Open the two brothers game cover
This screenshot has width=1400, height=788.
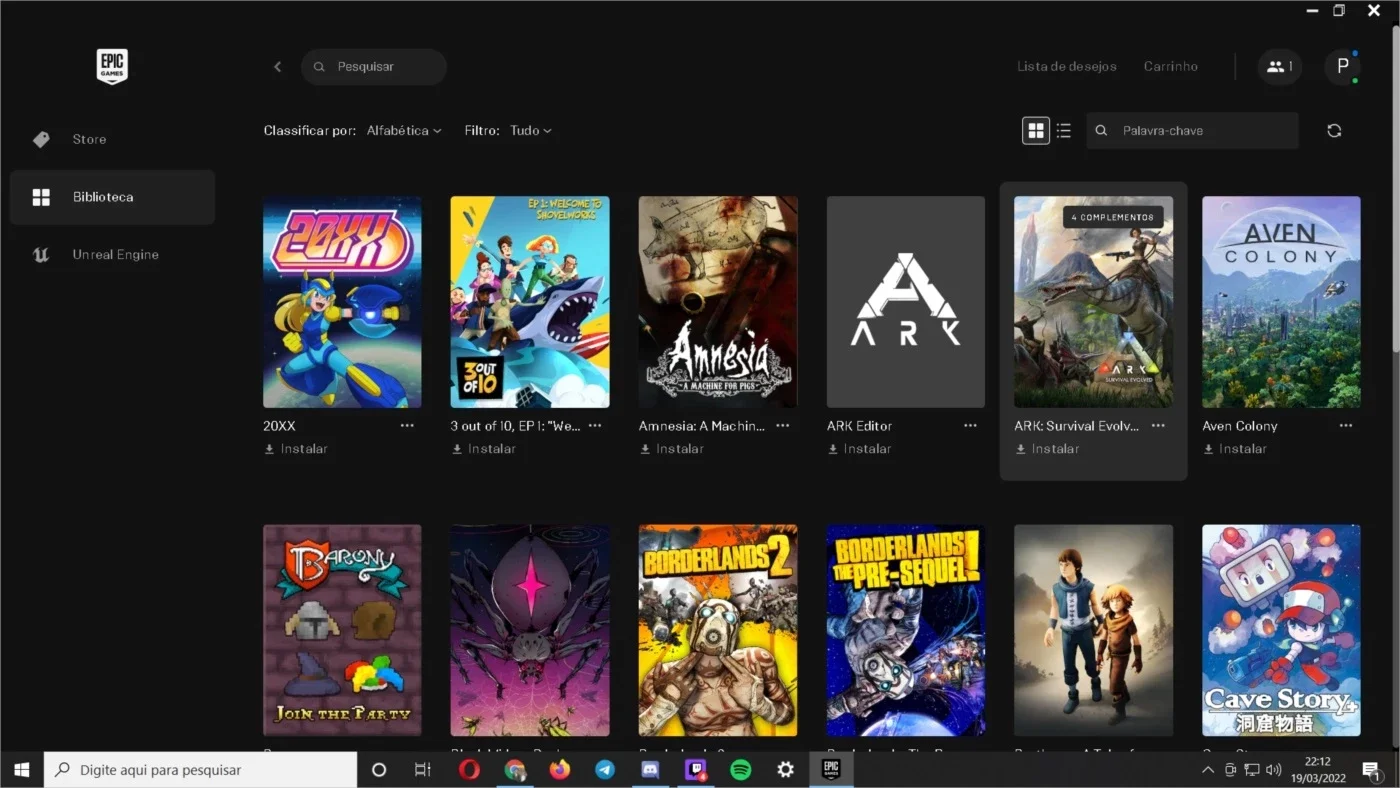point(1094,631)
